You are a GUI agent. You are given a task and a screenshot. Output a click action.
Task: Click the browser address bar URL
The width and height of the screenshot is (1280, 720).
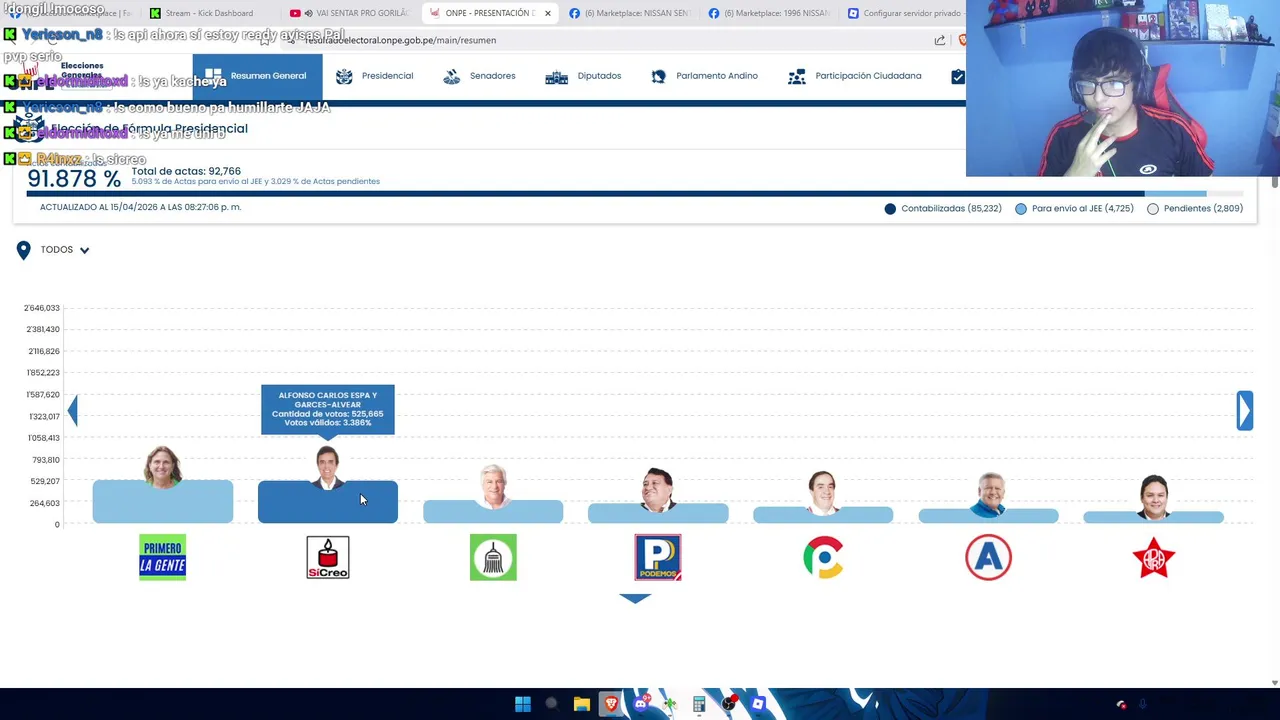[400, 40]
